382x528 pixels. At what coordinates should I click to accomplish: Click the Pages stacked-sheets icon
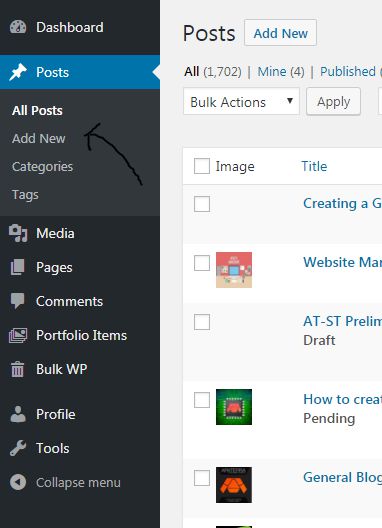(18, 267)
